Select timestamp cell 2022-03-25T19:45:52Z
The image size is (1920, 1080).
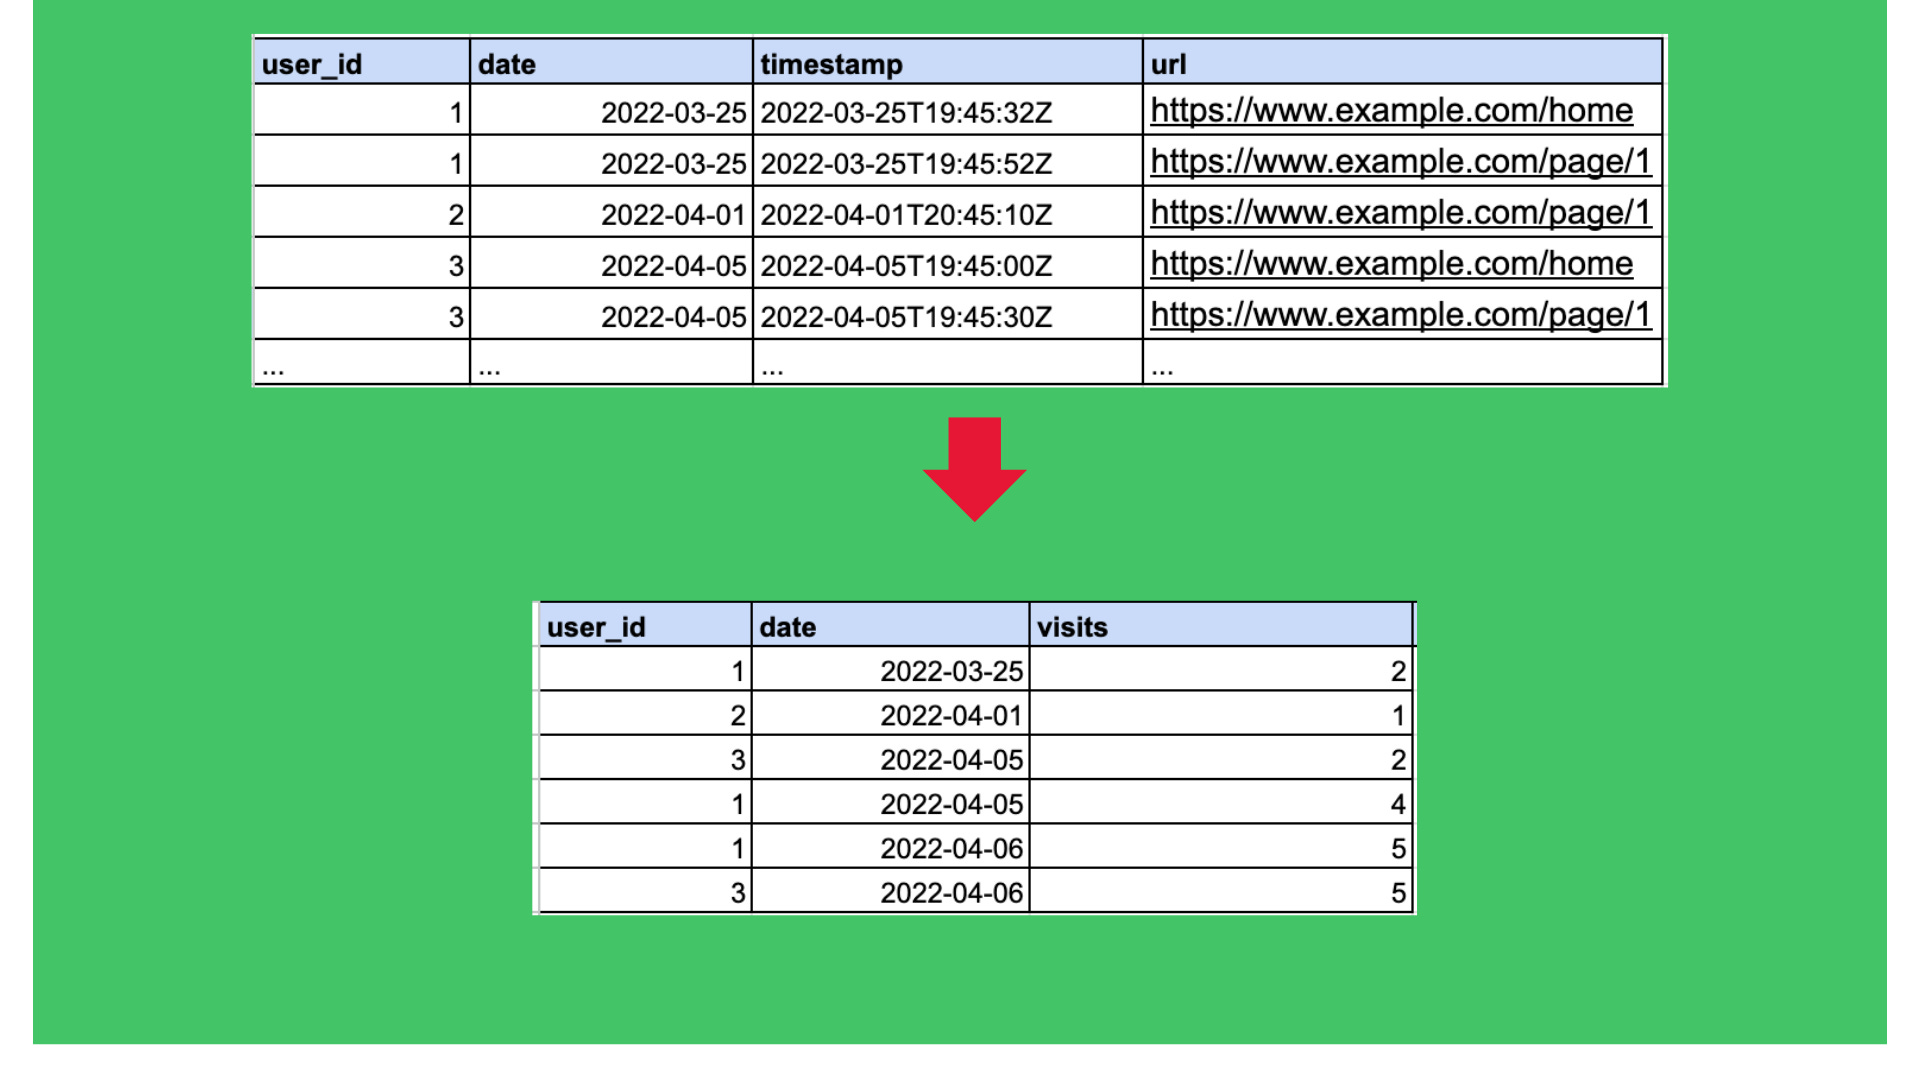[906, 164]
